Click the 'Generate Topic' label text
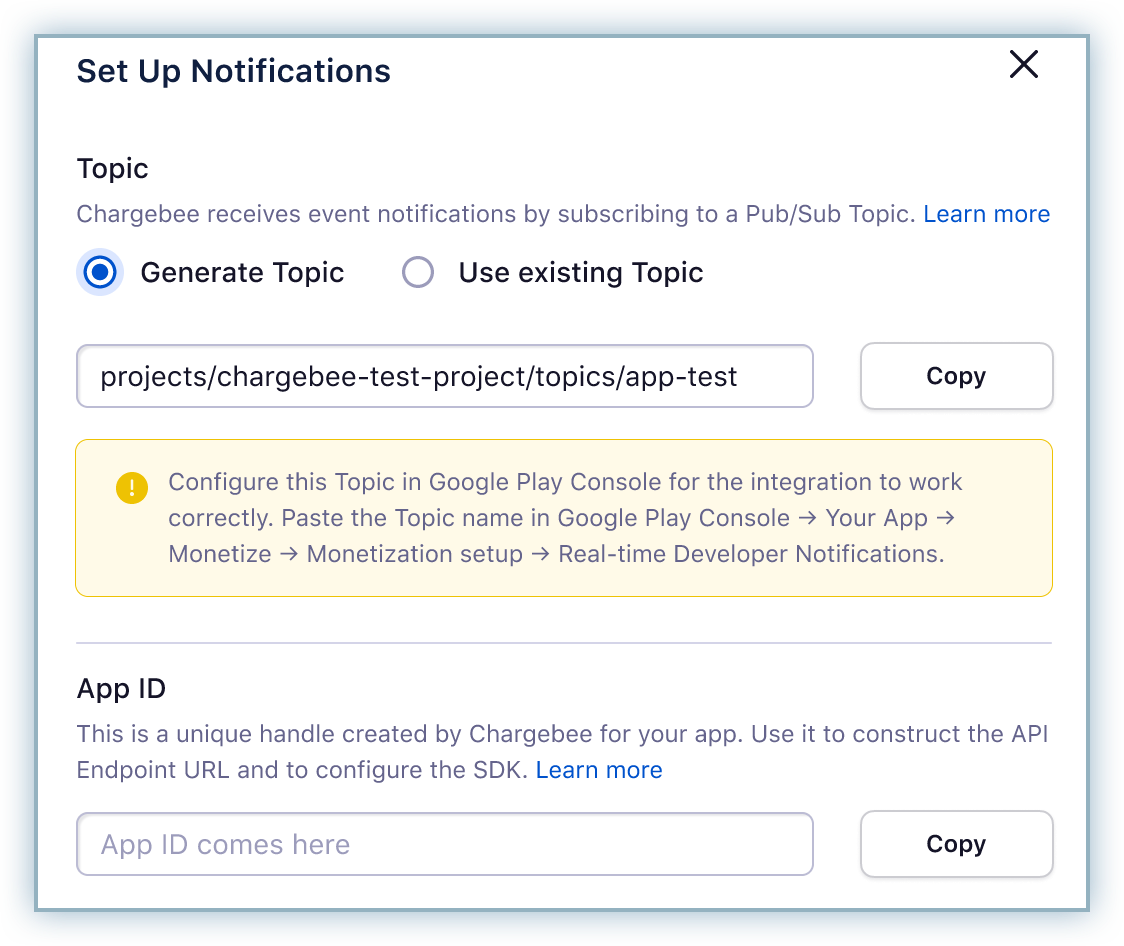 [242, 273]
